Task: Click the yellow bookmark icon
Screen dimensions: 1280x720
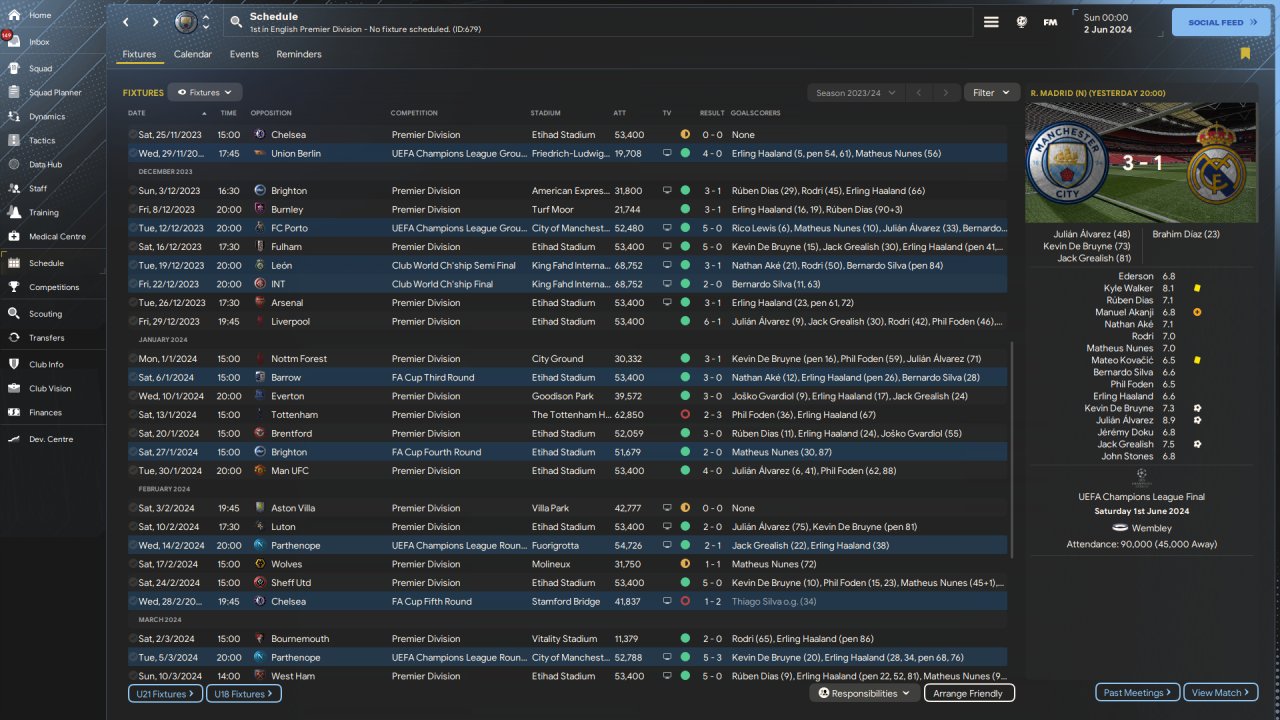Action: point(1245,53)
